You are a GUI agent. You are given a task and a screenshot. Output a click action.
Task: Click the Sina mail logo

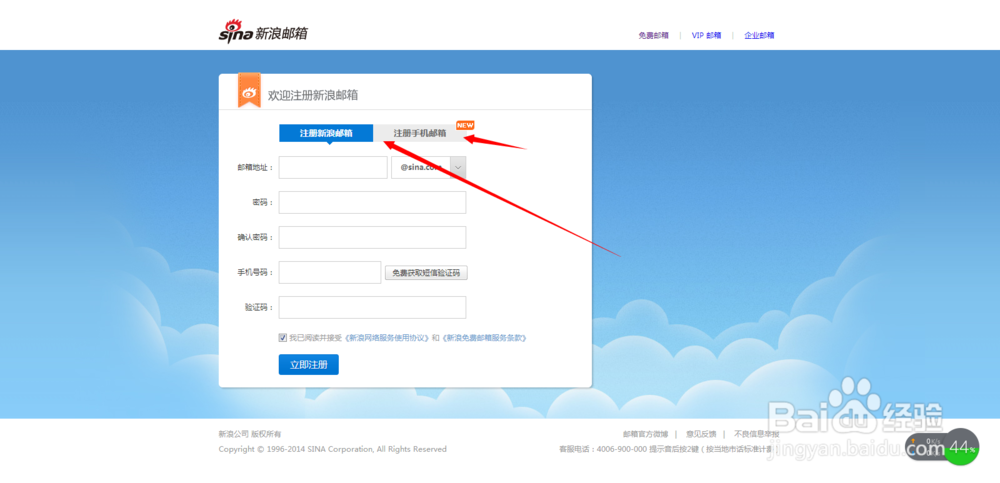[263, 32]
